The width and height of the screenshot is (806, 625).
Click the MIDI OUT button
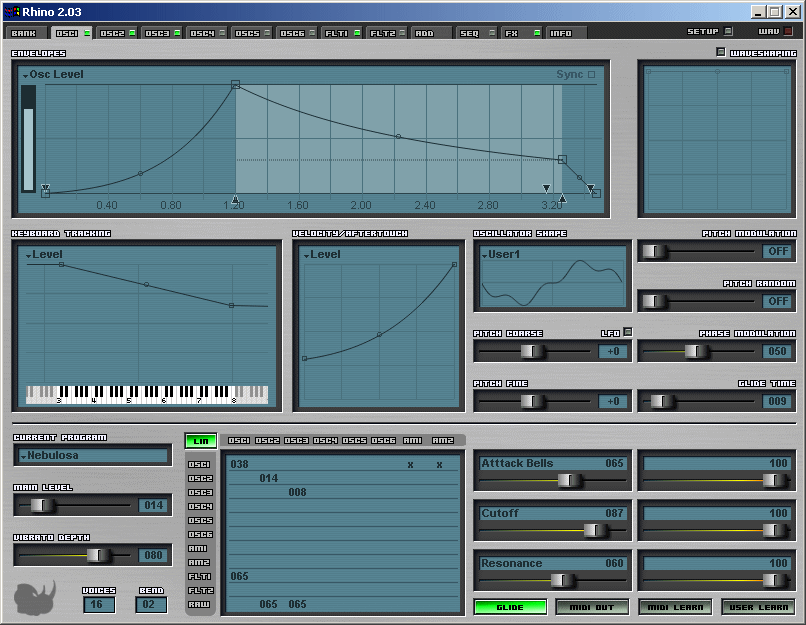pyautogui.click(x=592, y=607)
